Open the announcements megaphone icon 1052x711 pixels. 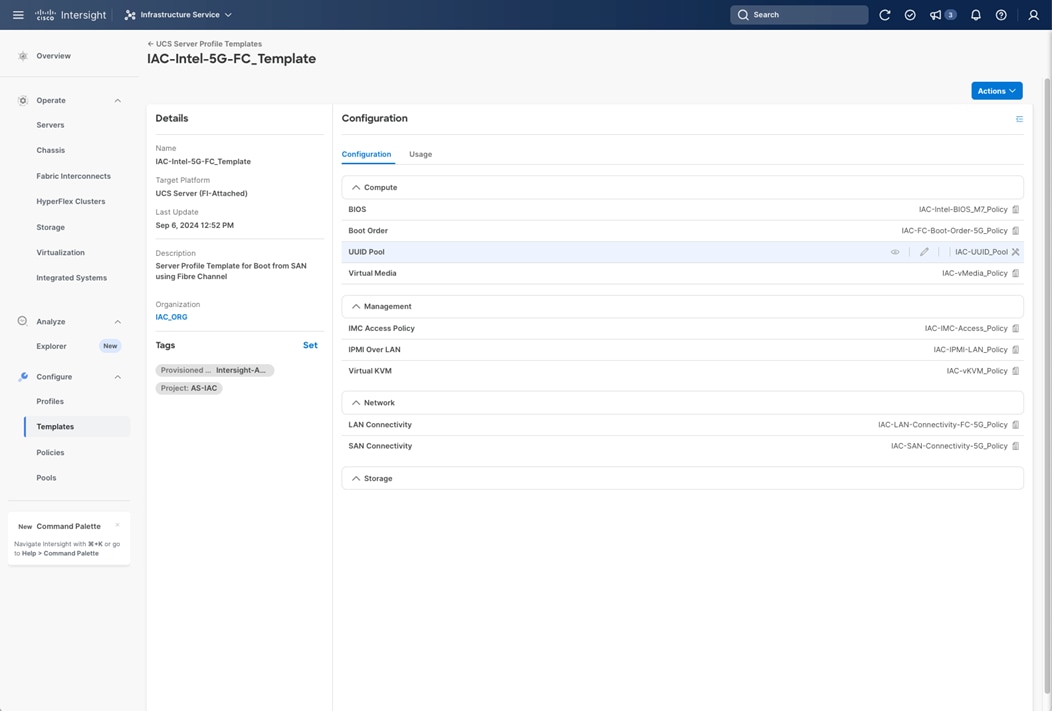(936, 15)
